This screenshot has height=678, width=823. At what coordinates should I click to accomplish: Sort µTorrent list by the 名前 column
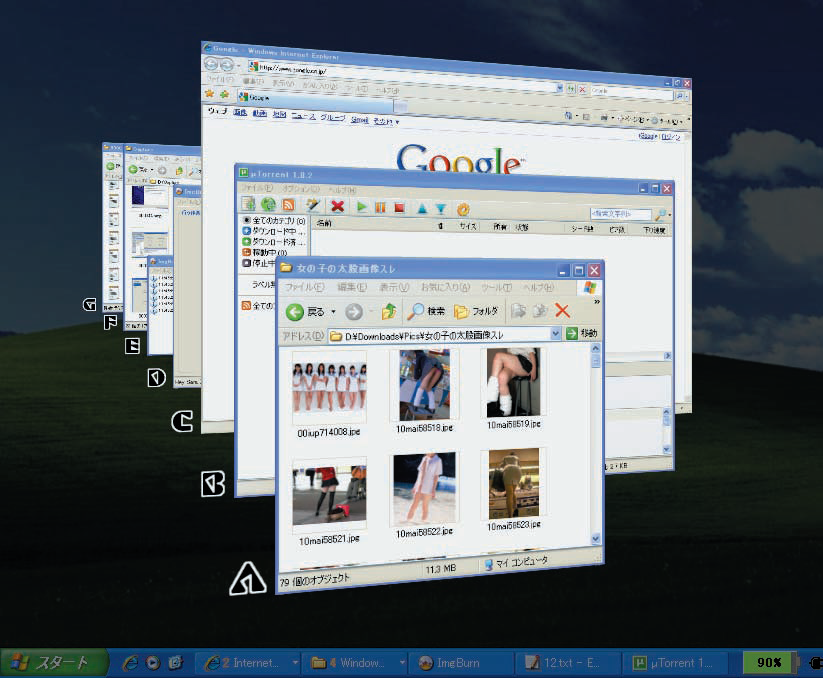[324, 223]
